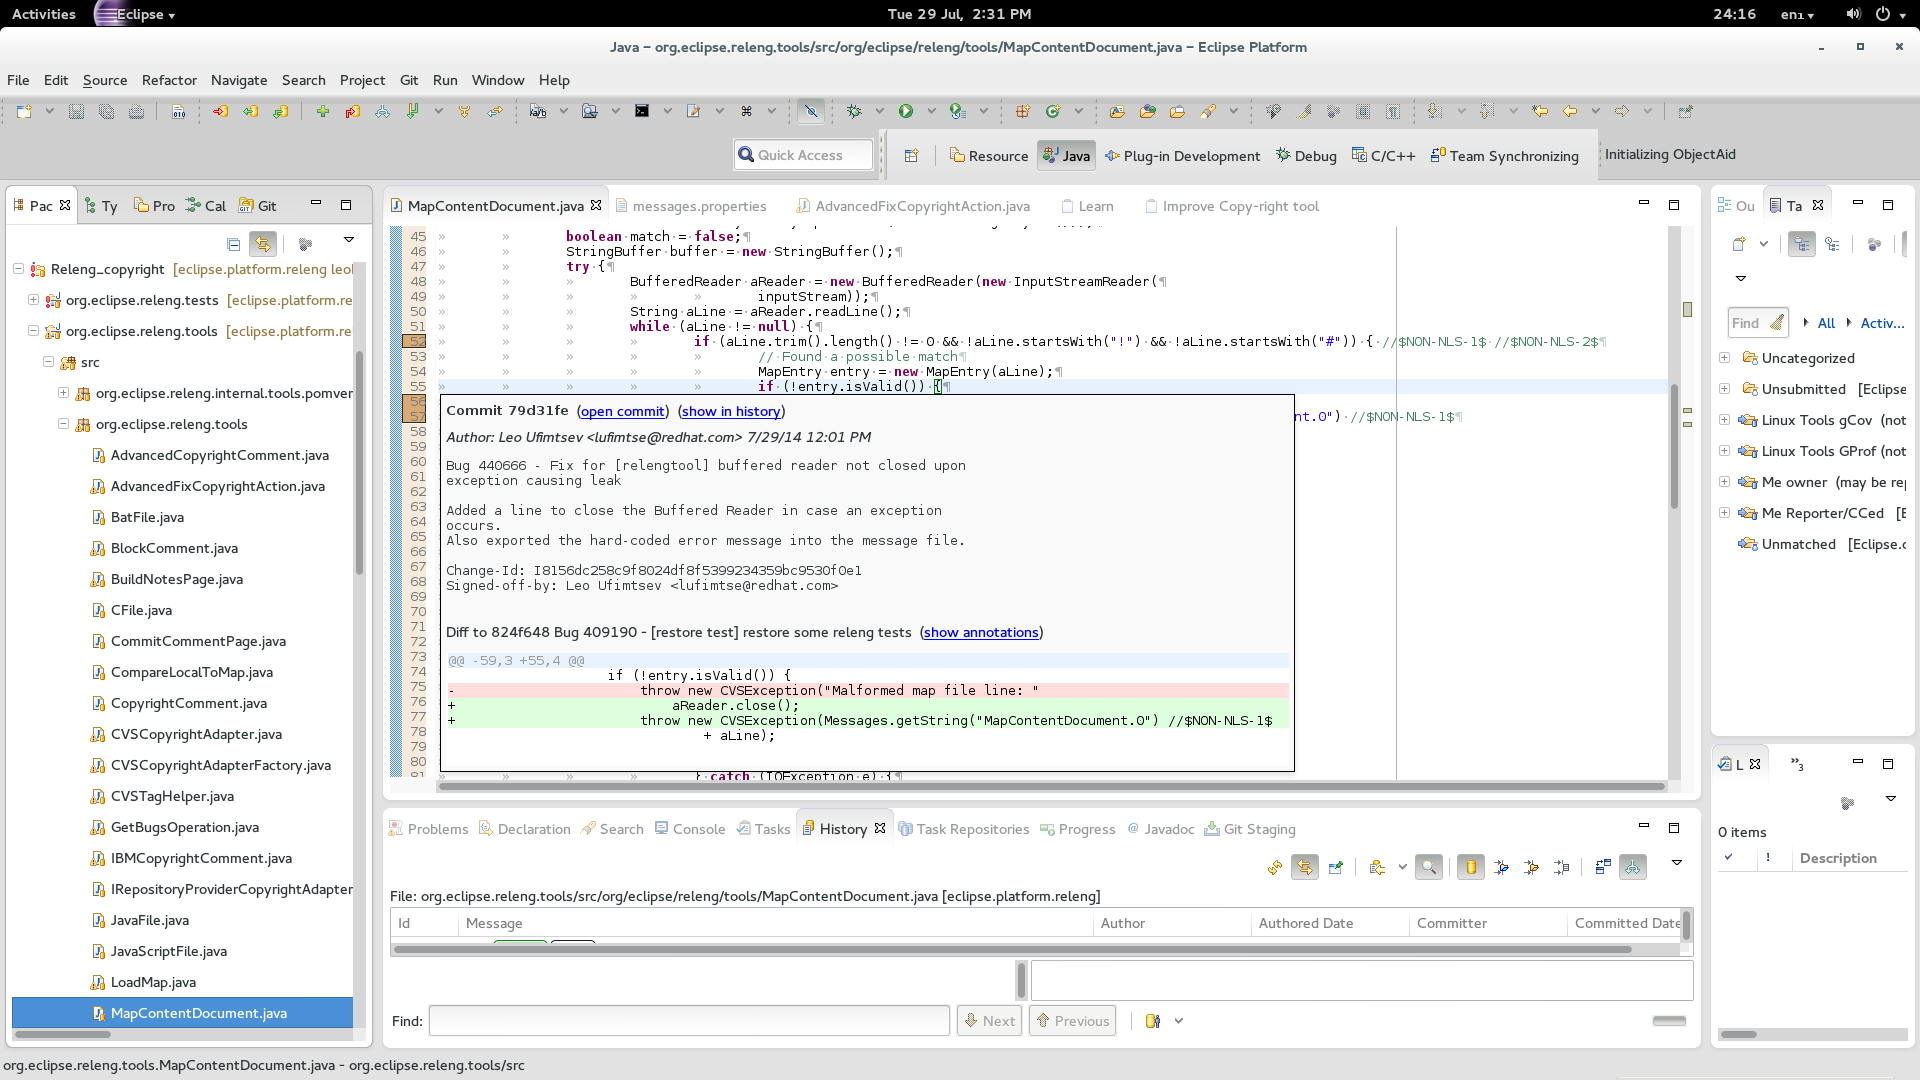
Task: Toggle Link with Editor in Package Explorer
Action: 263,244
